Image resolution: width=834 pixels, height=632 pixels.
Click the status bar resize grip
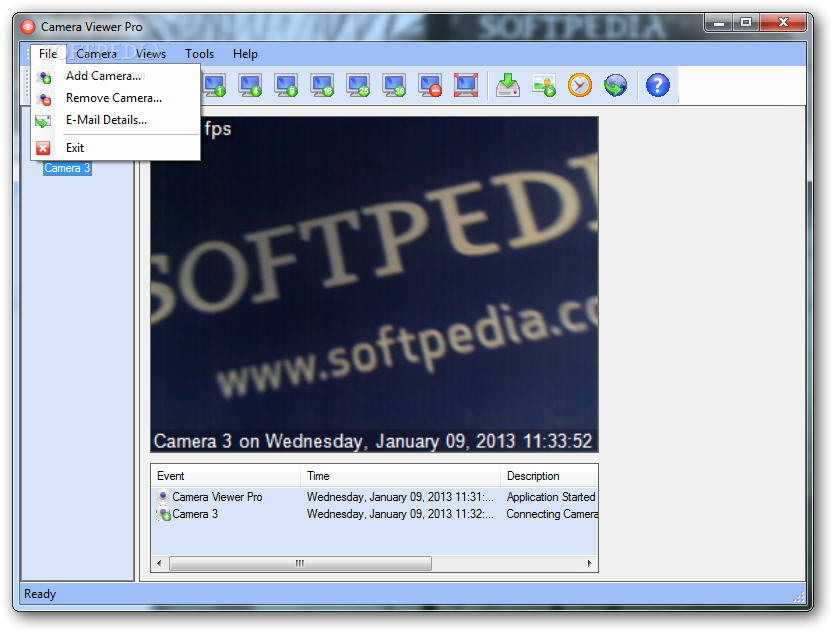pos(799,597)
